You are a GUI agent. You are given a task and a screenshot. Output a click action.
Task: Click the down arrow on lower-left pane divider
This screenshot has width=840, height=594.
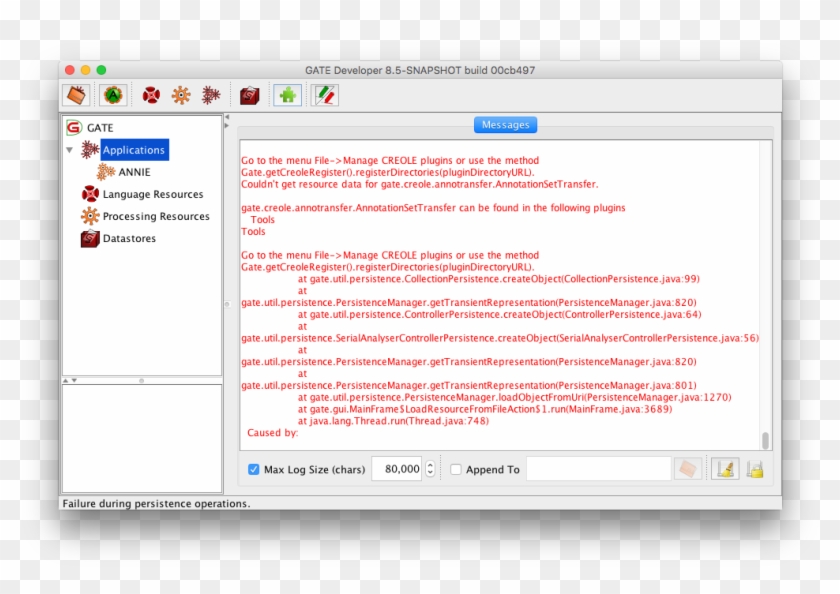(x=74, y=380)
